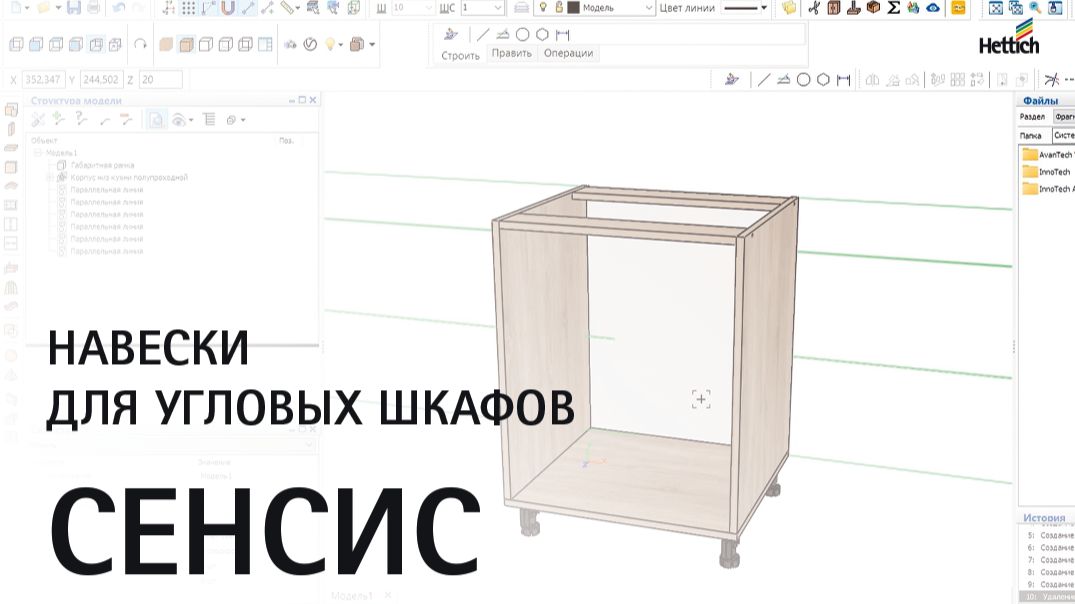Click the blue eye view icon

[933, 8]
